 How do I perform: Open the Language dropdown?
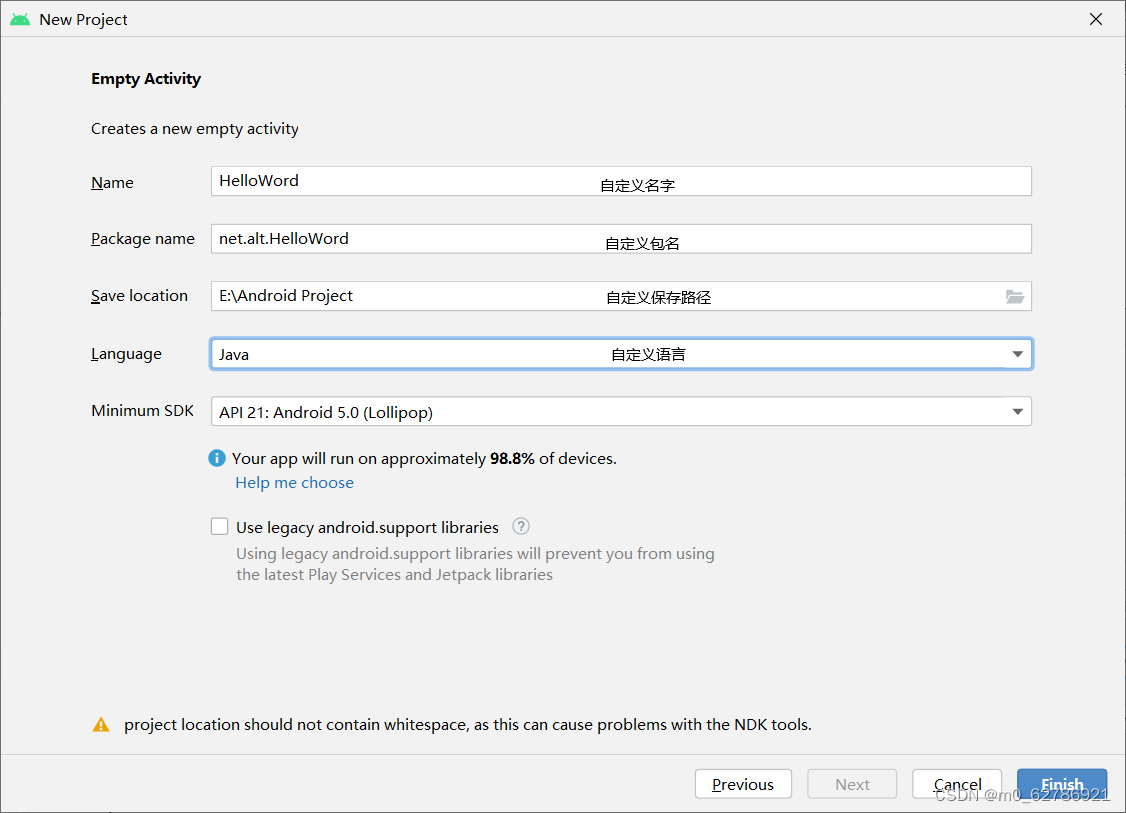[1017, 353]
